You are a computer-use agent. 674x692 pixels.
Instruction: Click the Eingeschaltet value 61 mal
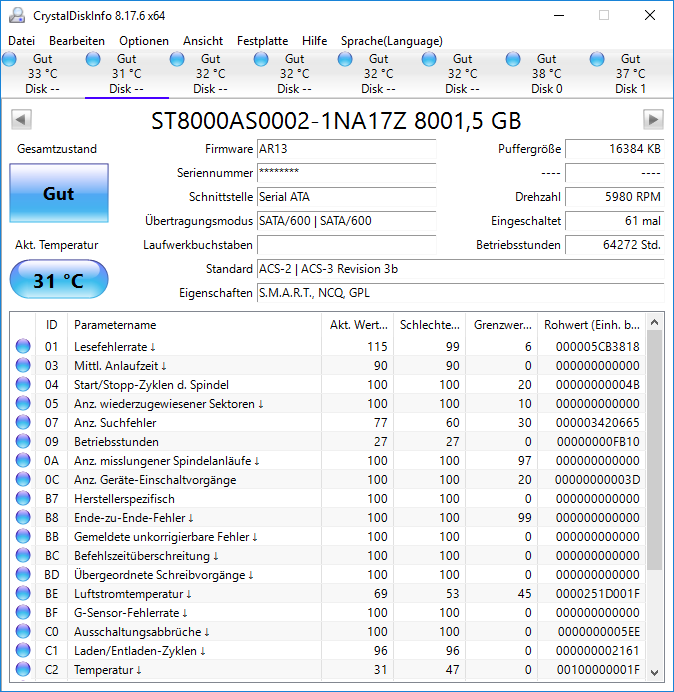click(614, 221)
